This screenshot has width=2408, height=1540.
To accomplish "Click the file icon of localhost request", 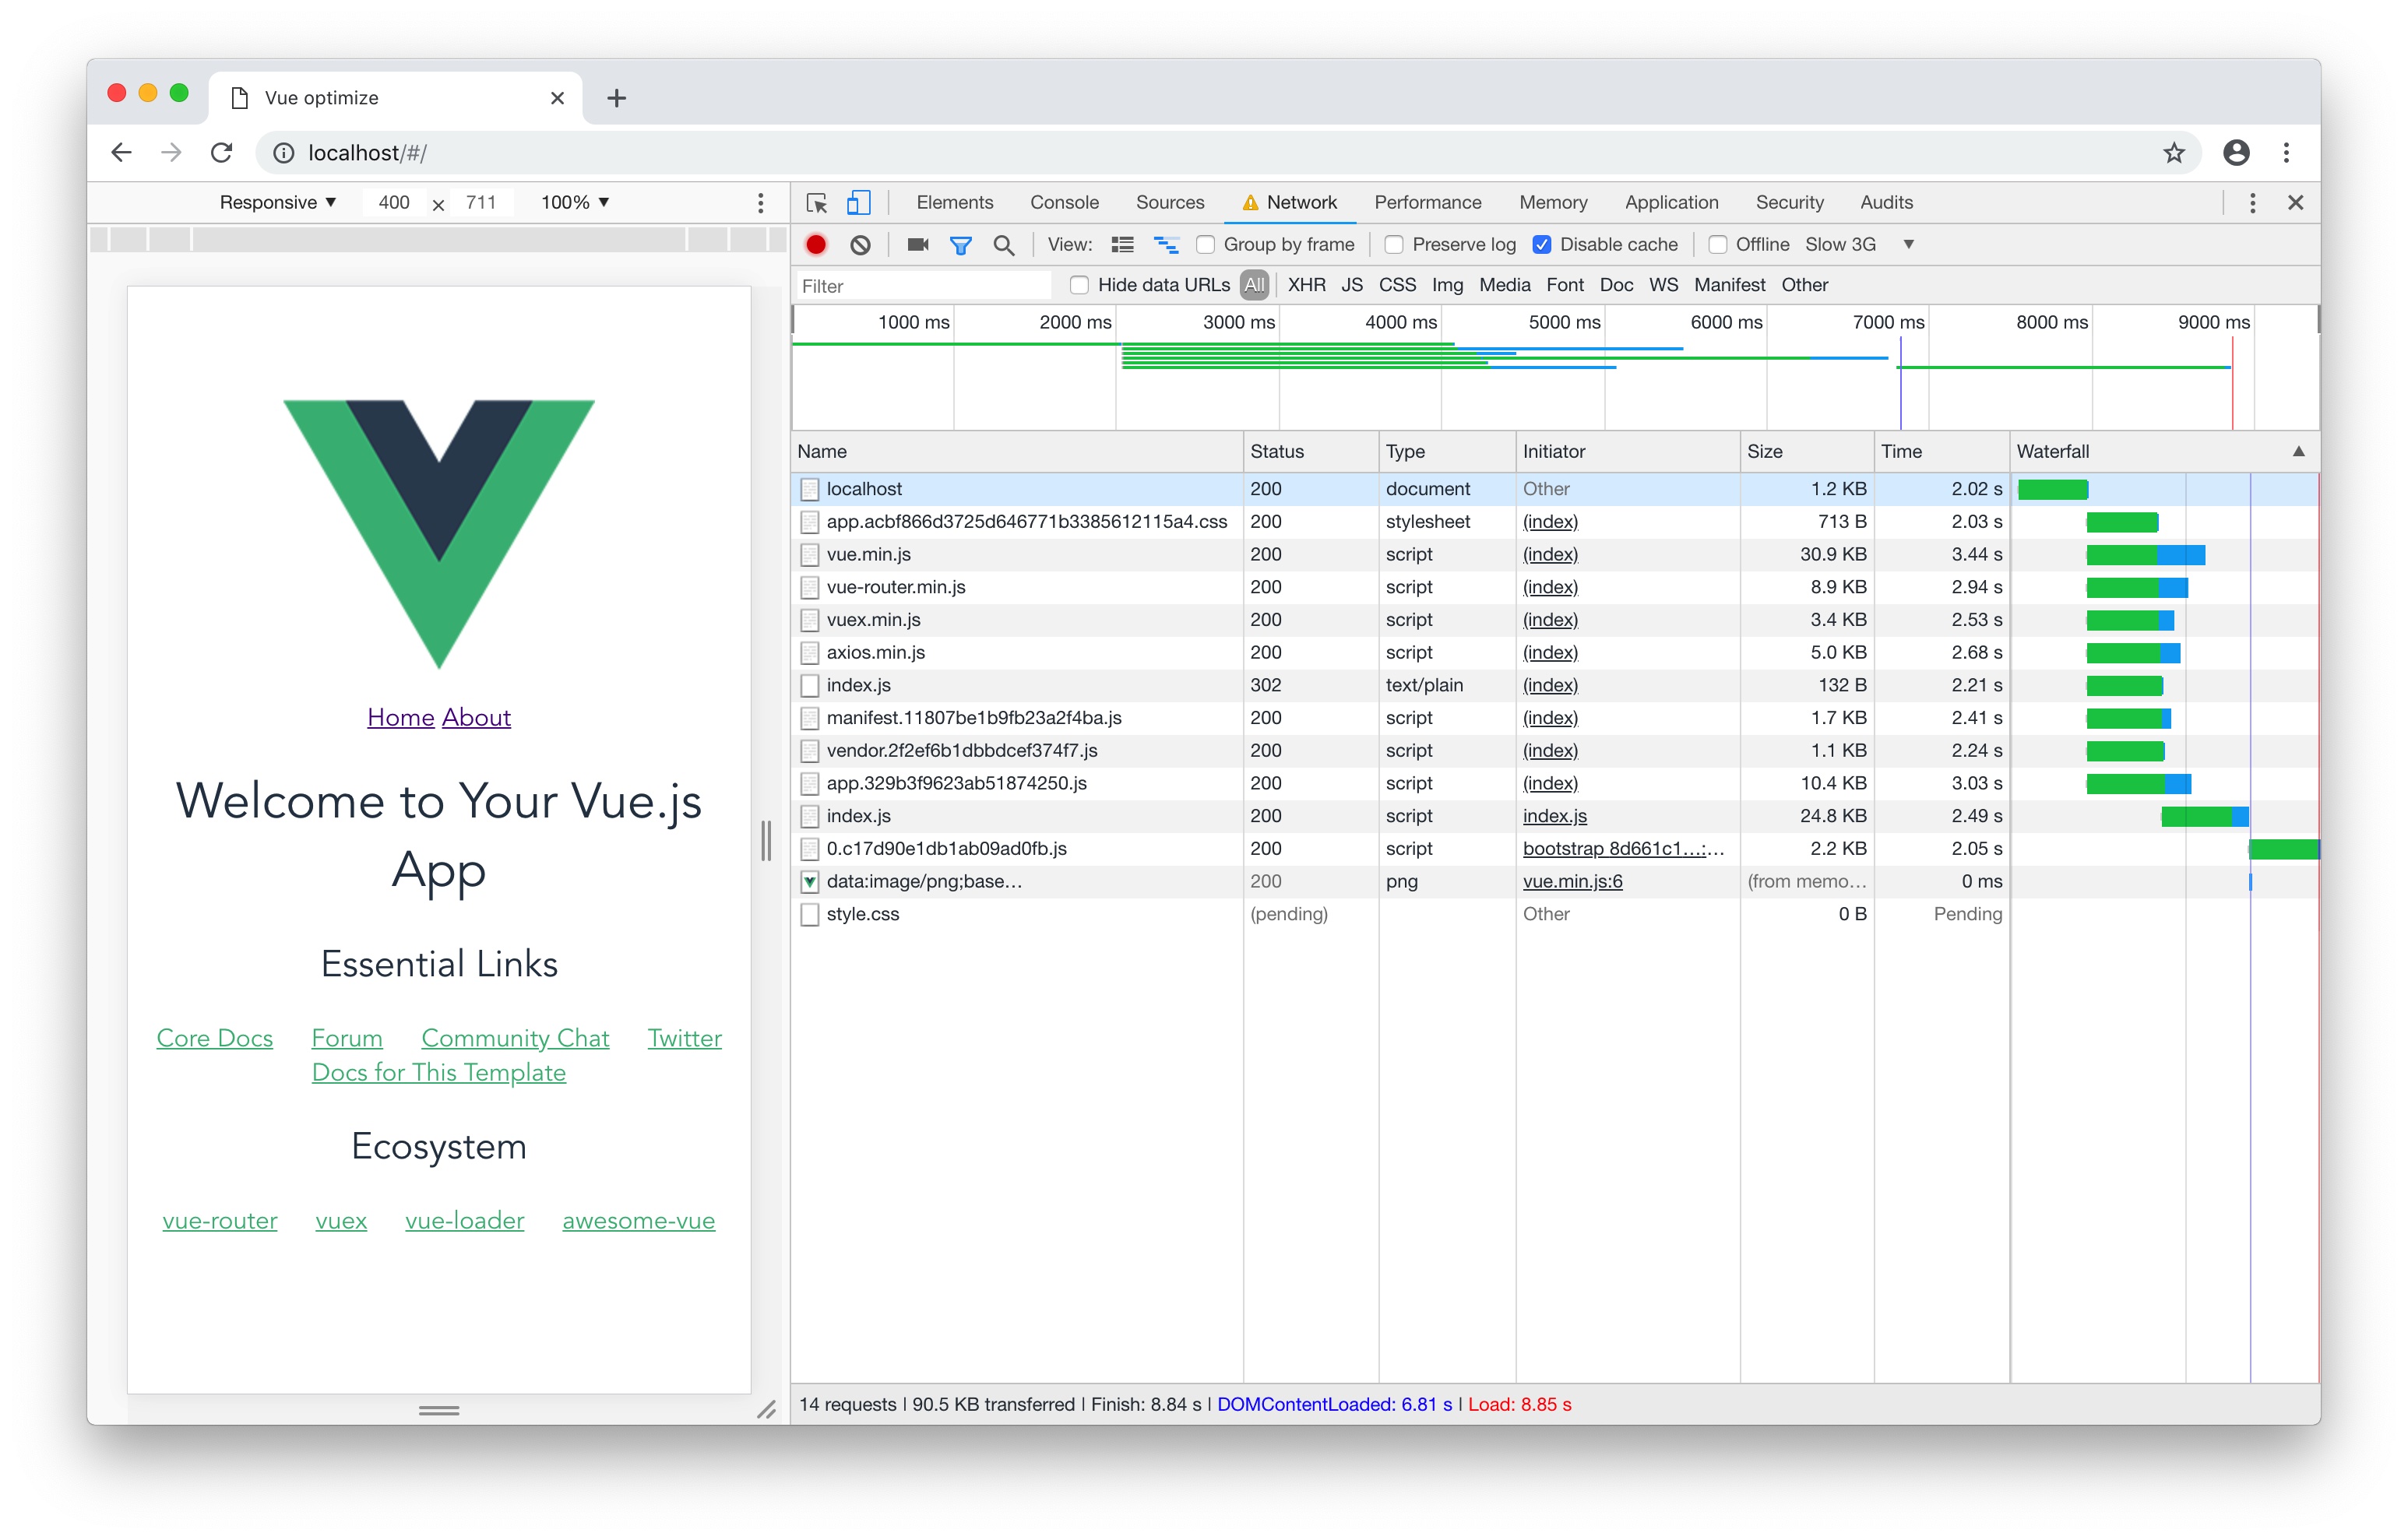I will click(x=809, y=490).
